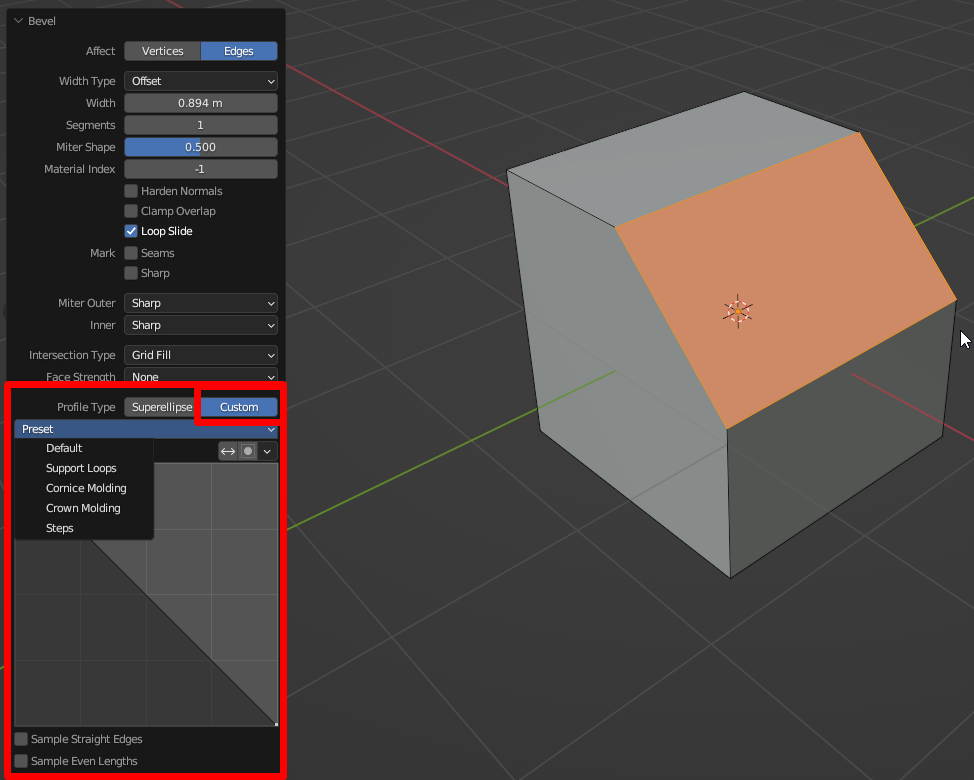Open the Face Strength dropdown
The image size is (974, 780).
coord(201,377)
